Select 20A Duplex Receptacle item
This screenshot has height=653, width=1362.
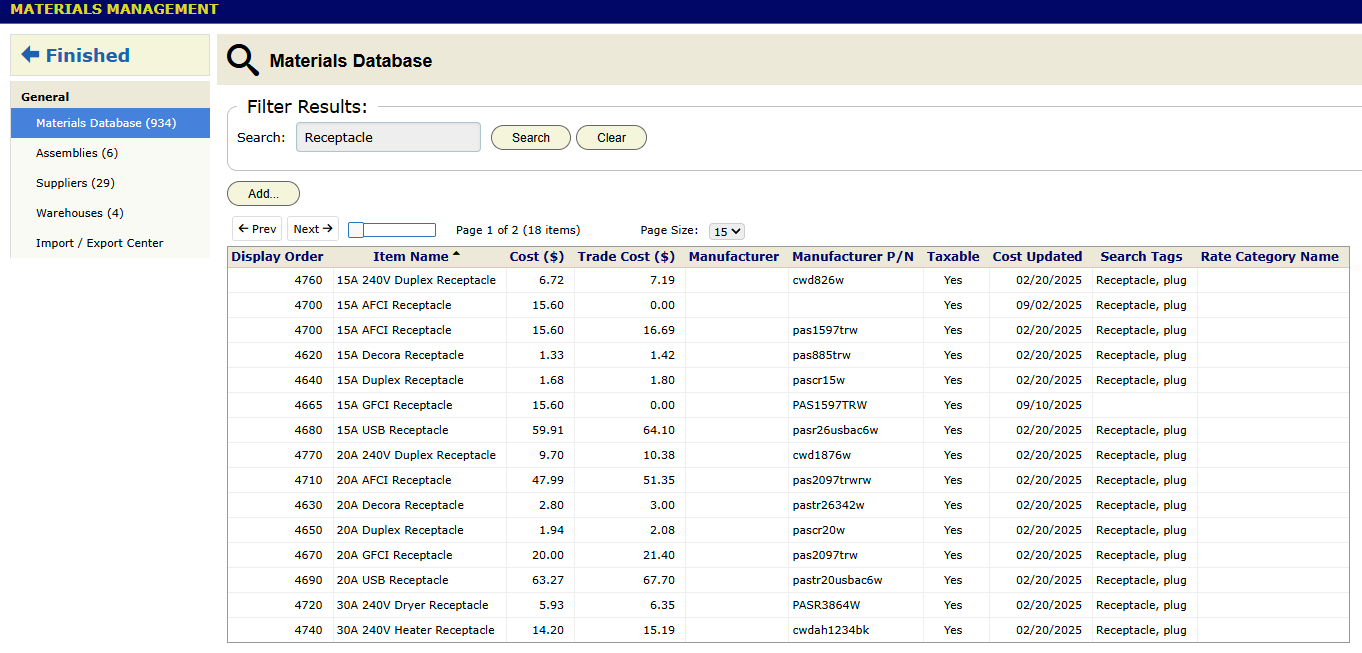click(400, 530)
